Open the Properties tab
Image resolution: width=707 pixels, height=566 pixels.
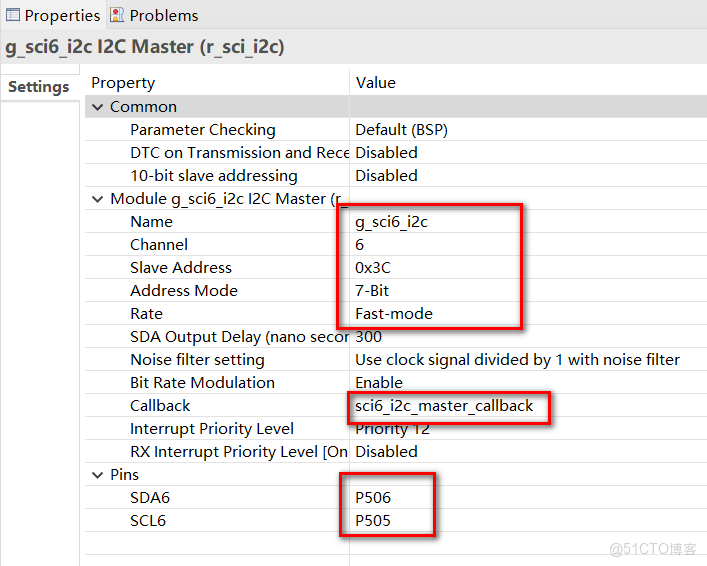click(x=62, y=15)
